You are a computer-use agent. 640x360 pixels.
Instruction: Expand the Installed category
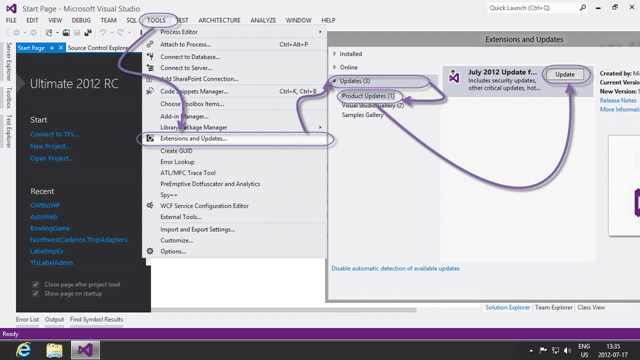(x=335, y=54)
